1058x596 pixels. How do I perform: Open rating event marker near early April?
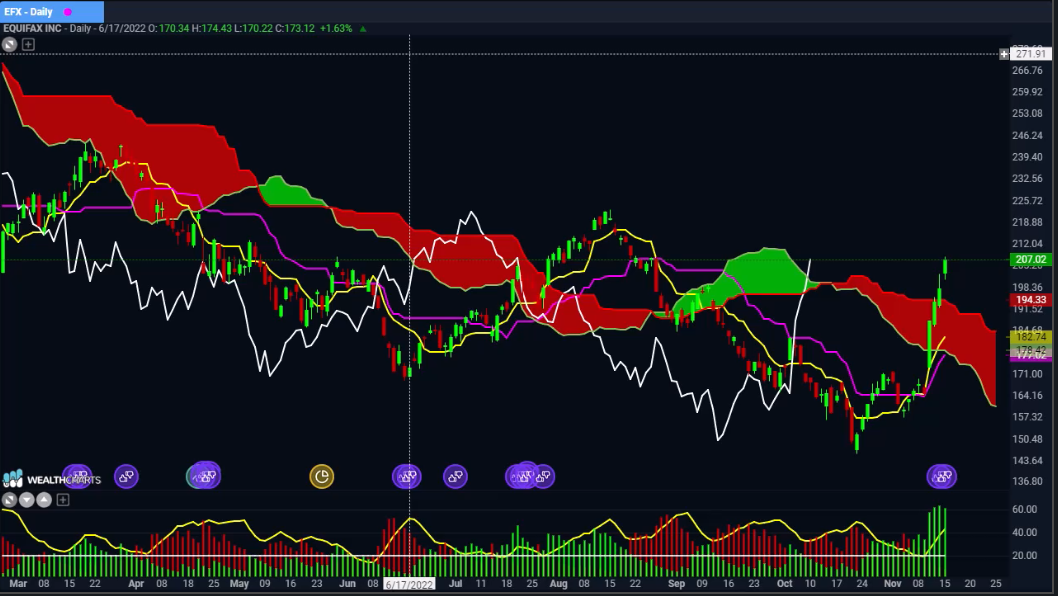tap(126, 477)
